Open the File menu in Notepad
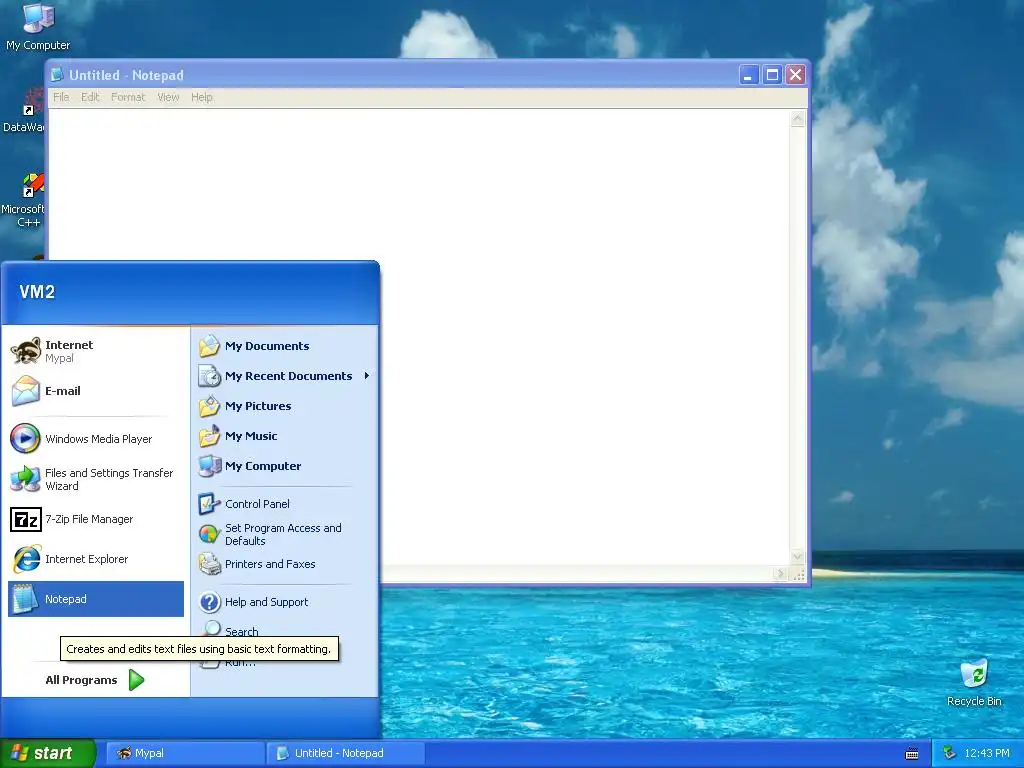The width and height of the screenshot is (1024, 768). tap(61, 97)
